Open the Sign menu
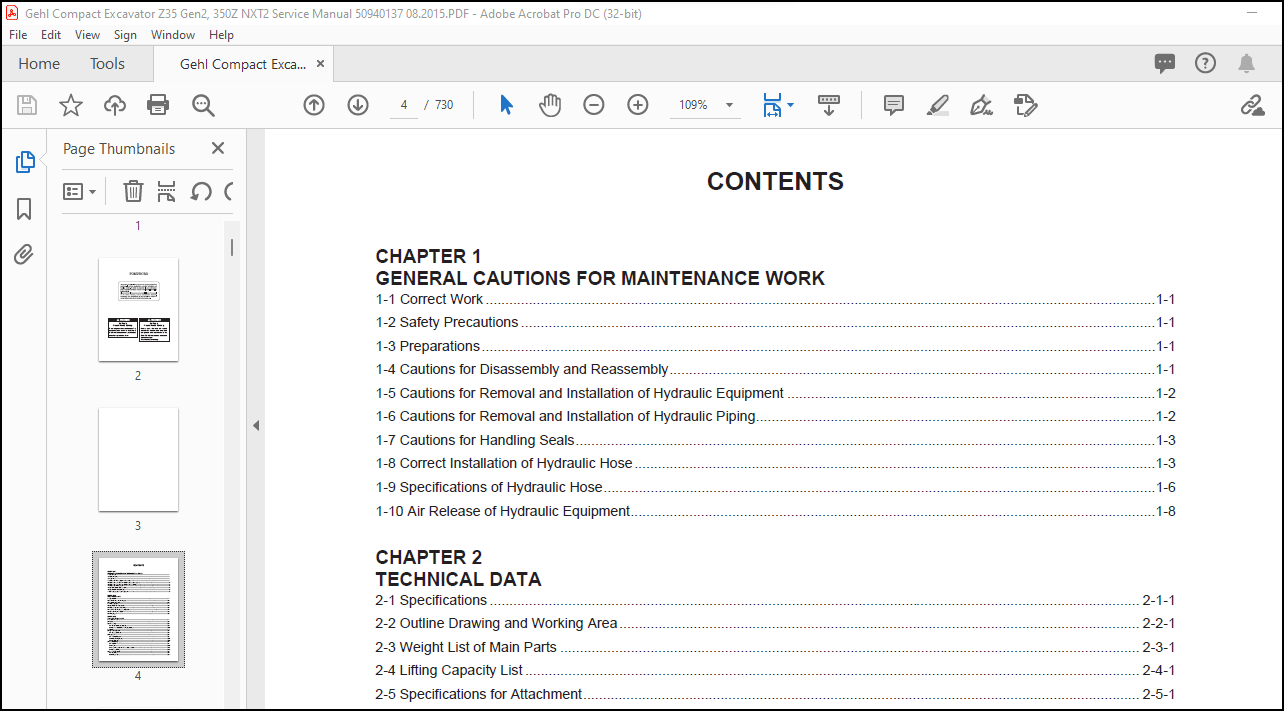Image resolution: width=1284 pixels, height=711 pixels. point(125,34)
